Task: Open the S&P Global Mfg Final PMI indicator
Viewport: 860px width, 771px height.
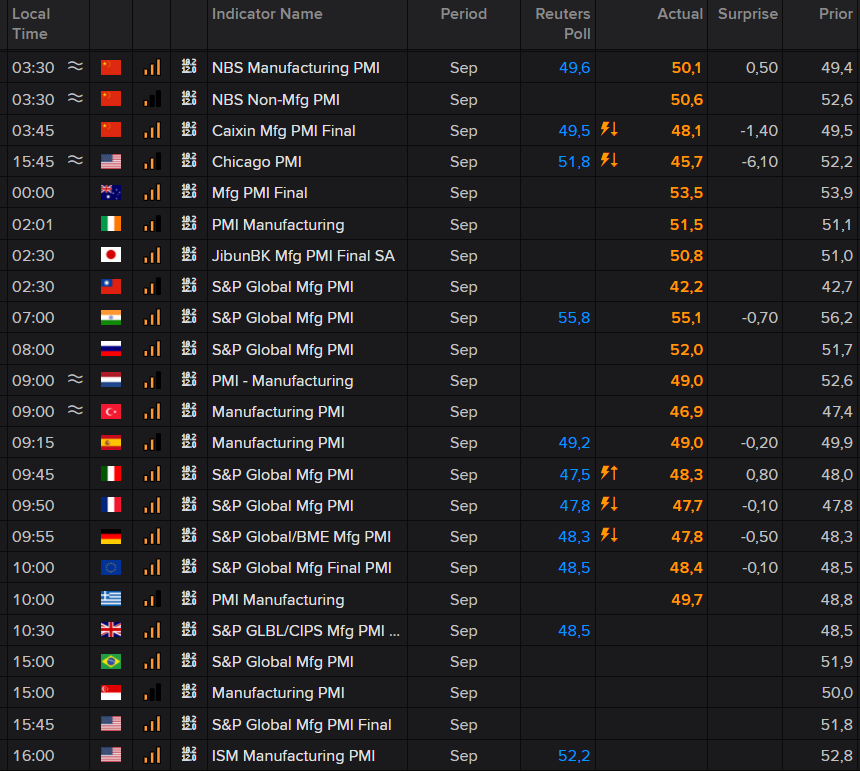Action: (302, 568)
